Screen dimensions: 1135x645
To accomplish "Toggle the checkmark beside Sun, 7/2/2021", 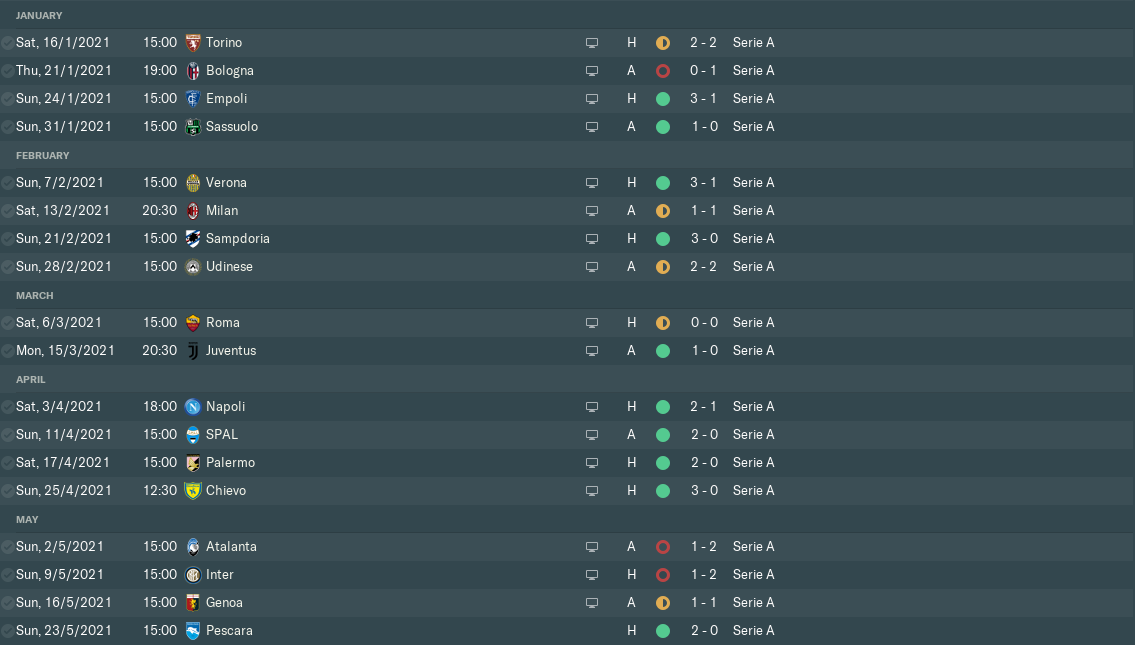I will [8, 183].
